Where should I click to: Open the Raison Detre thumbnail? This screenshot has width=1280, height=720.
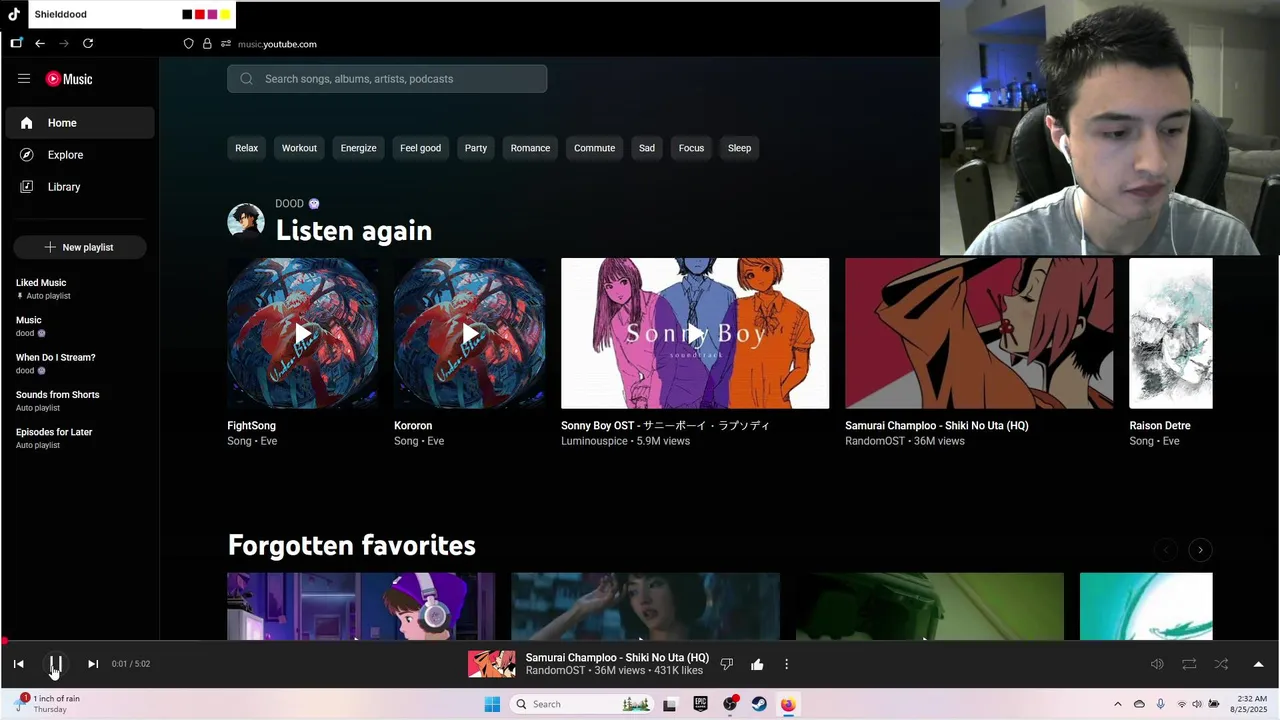point(1171,333)
